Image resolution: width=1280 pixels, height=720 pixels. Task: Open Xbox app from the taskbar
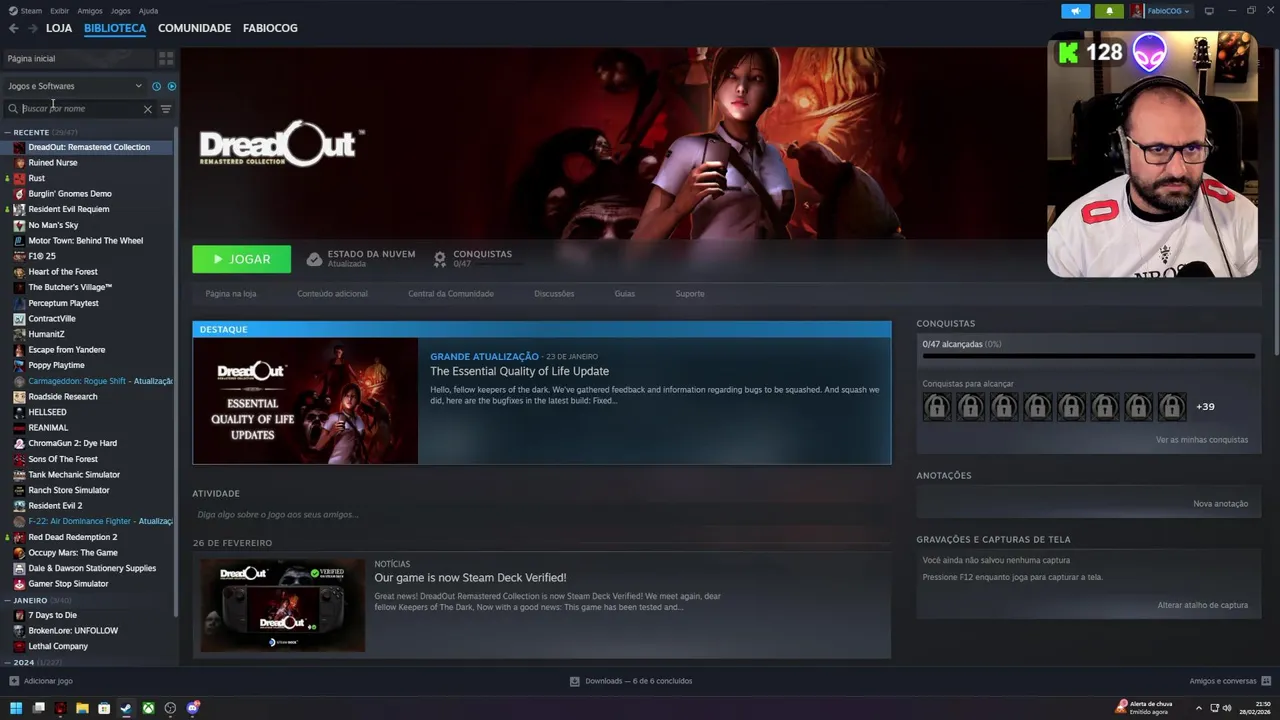148,708
